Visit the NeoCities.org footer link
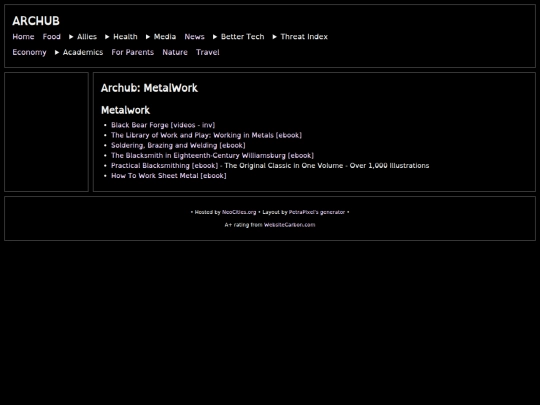Screen dimensions: 540x405 coord(239,212)
